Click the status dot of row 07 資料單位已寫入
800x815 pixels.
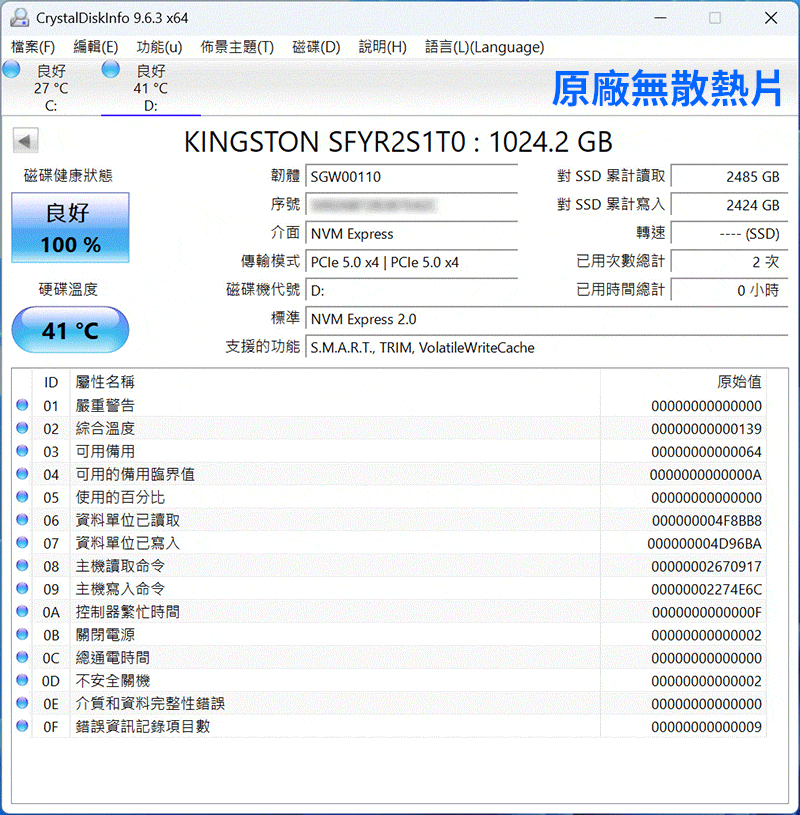point(22,542)
